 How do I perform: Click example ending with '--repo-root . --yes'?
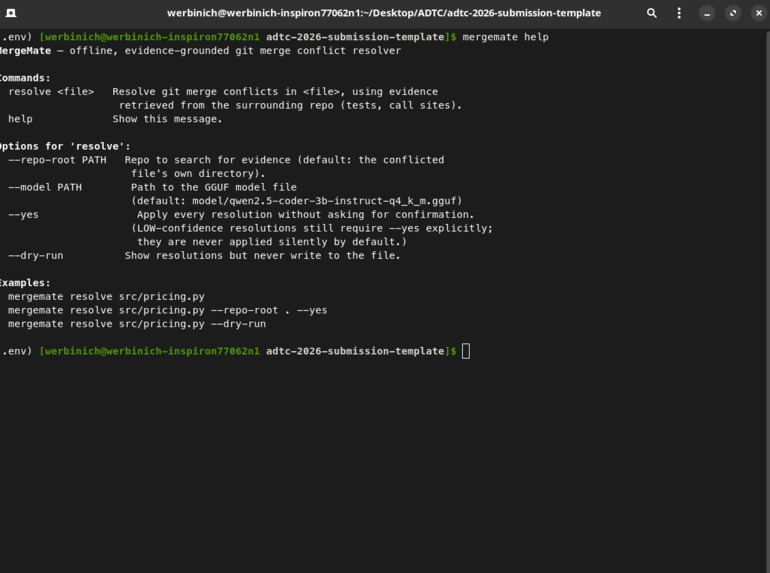[167, 310]
